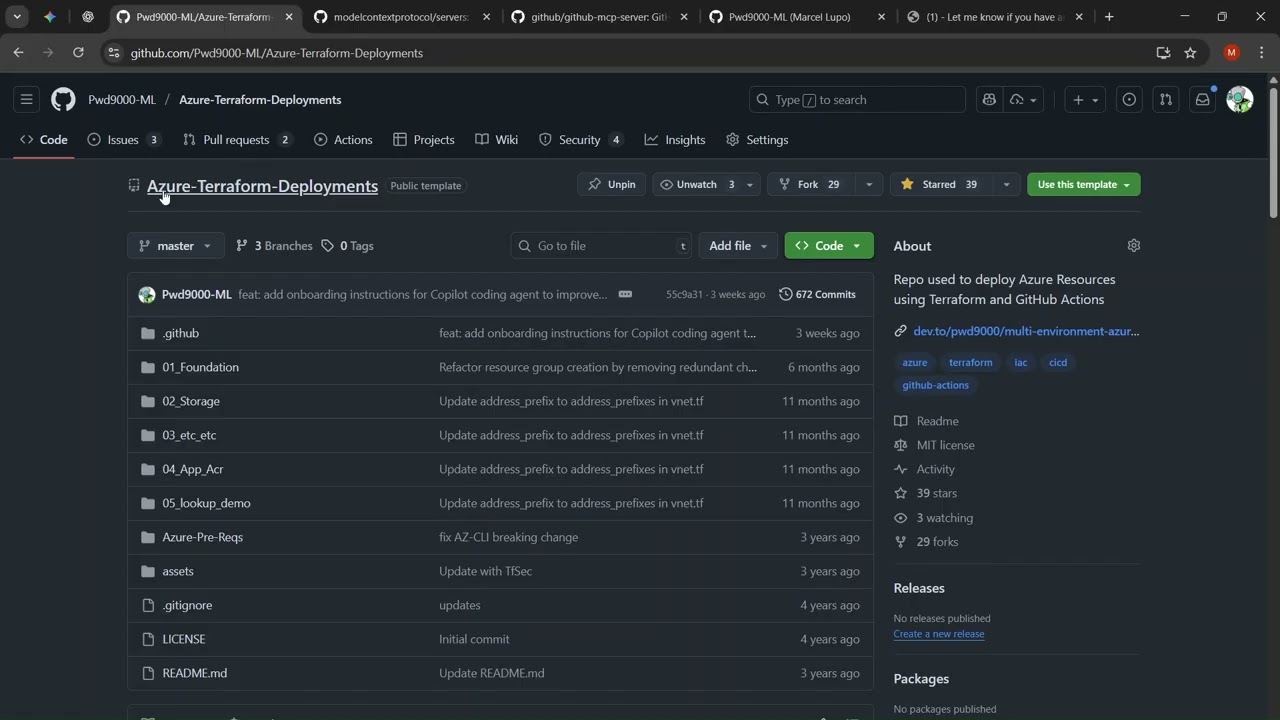Open the 672 Commits history
Image resolution: width=1280 pixels, height=720 pixels.
817,294
